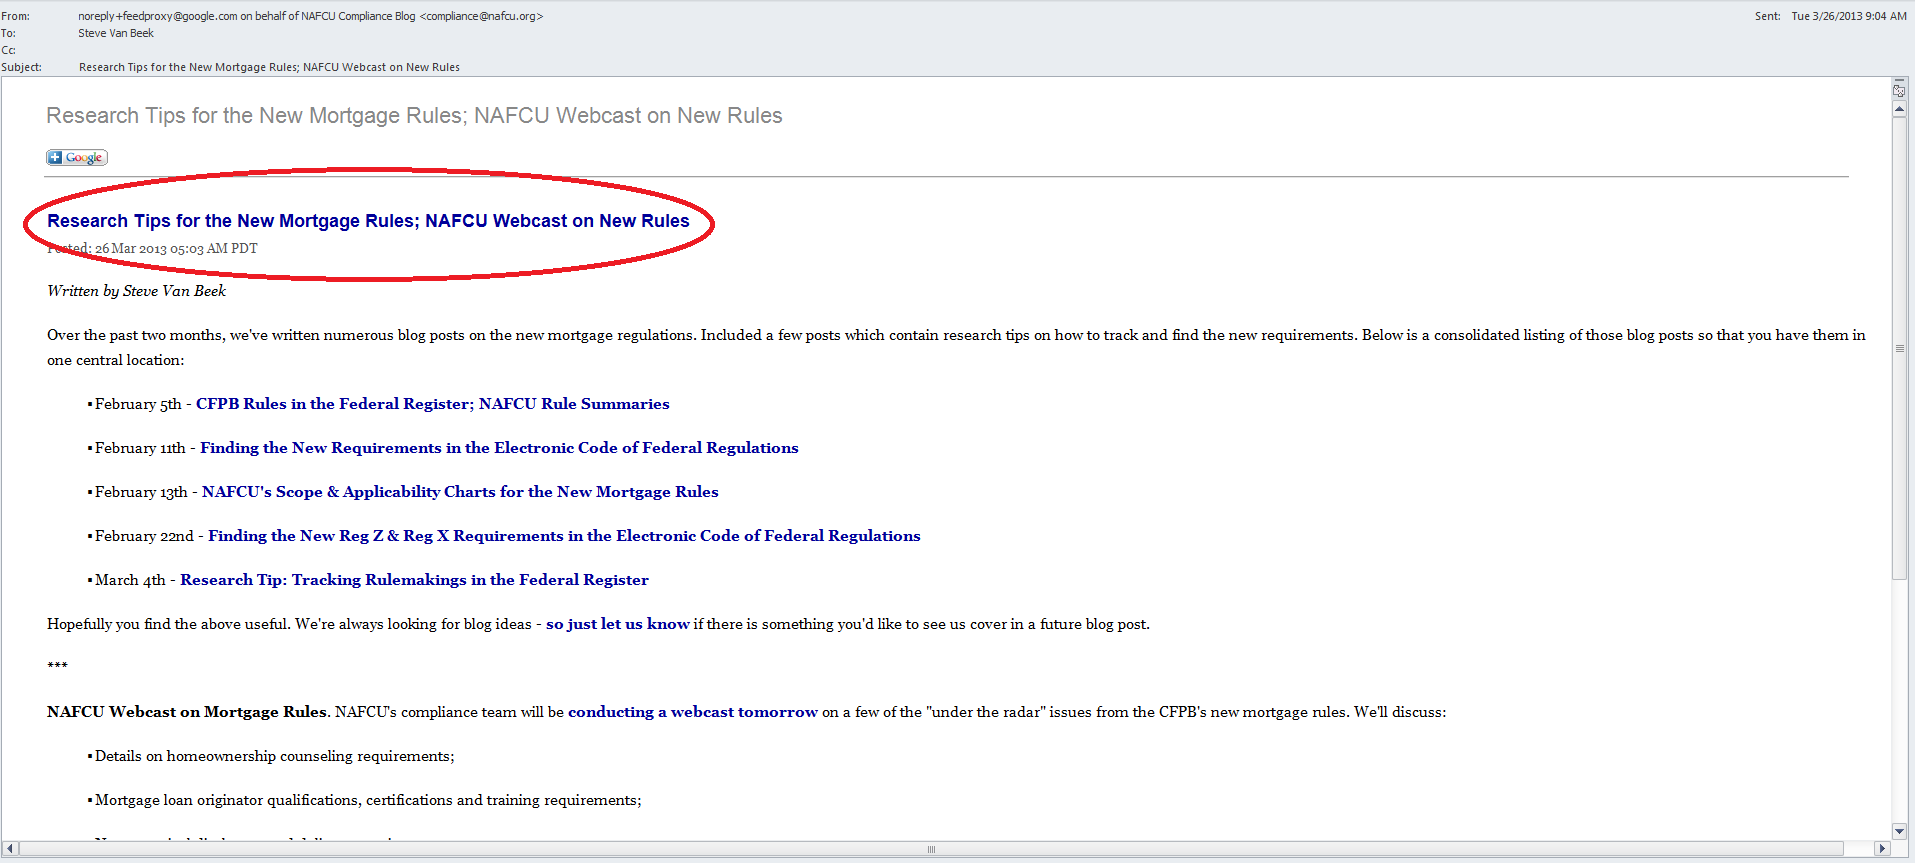Click 'NAFCU Webcast on Mortgage Rules' bold text
Viewport: 1915px width, 863px height.
click(x=187, y=712)
